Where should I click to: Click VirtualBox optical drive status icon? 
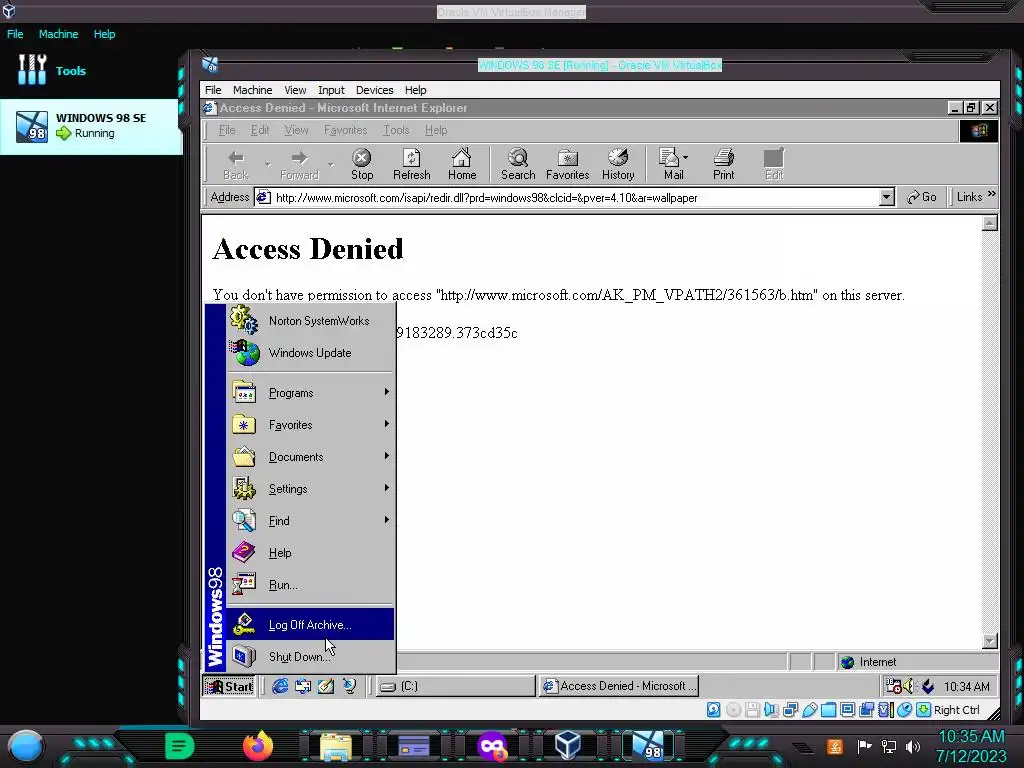point(733,710)
